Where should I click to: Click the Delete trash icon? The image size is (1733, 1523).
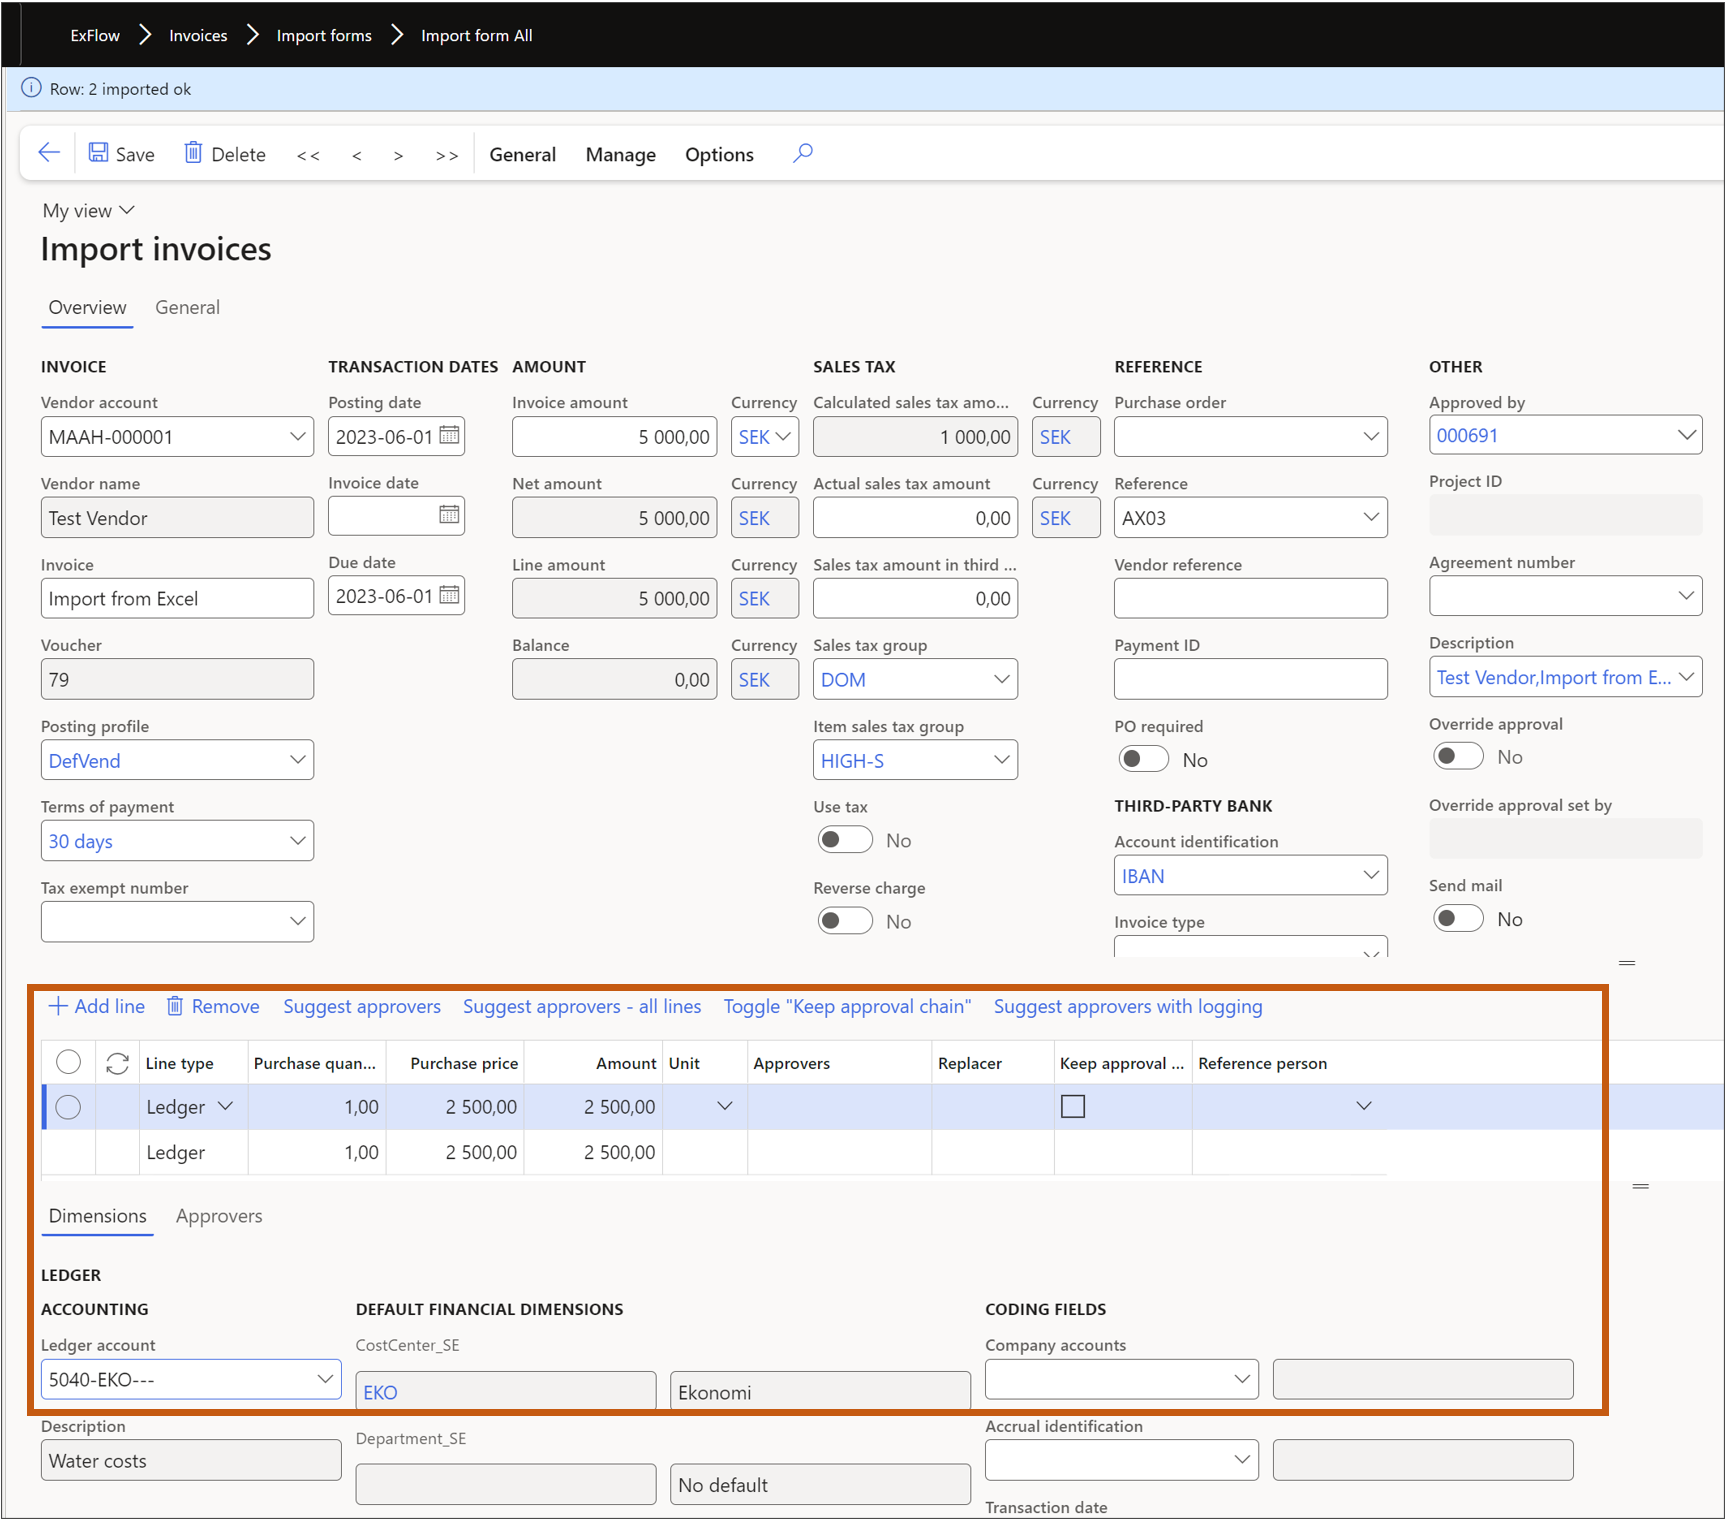pyautogui.click(x=193, y=153)
